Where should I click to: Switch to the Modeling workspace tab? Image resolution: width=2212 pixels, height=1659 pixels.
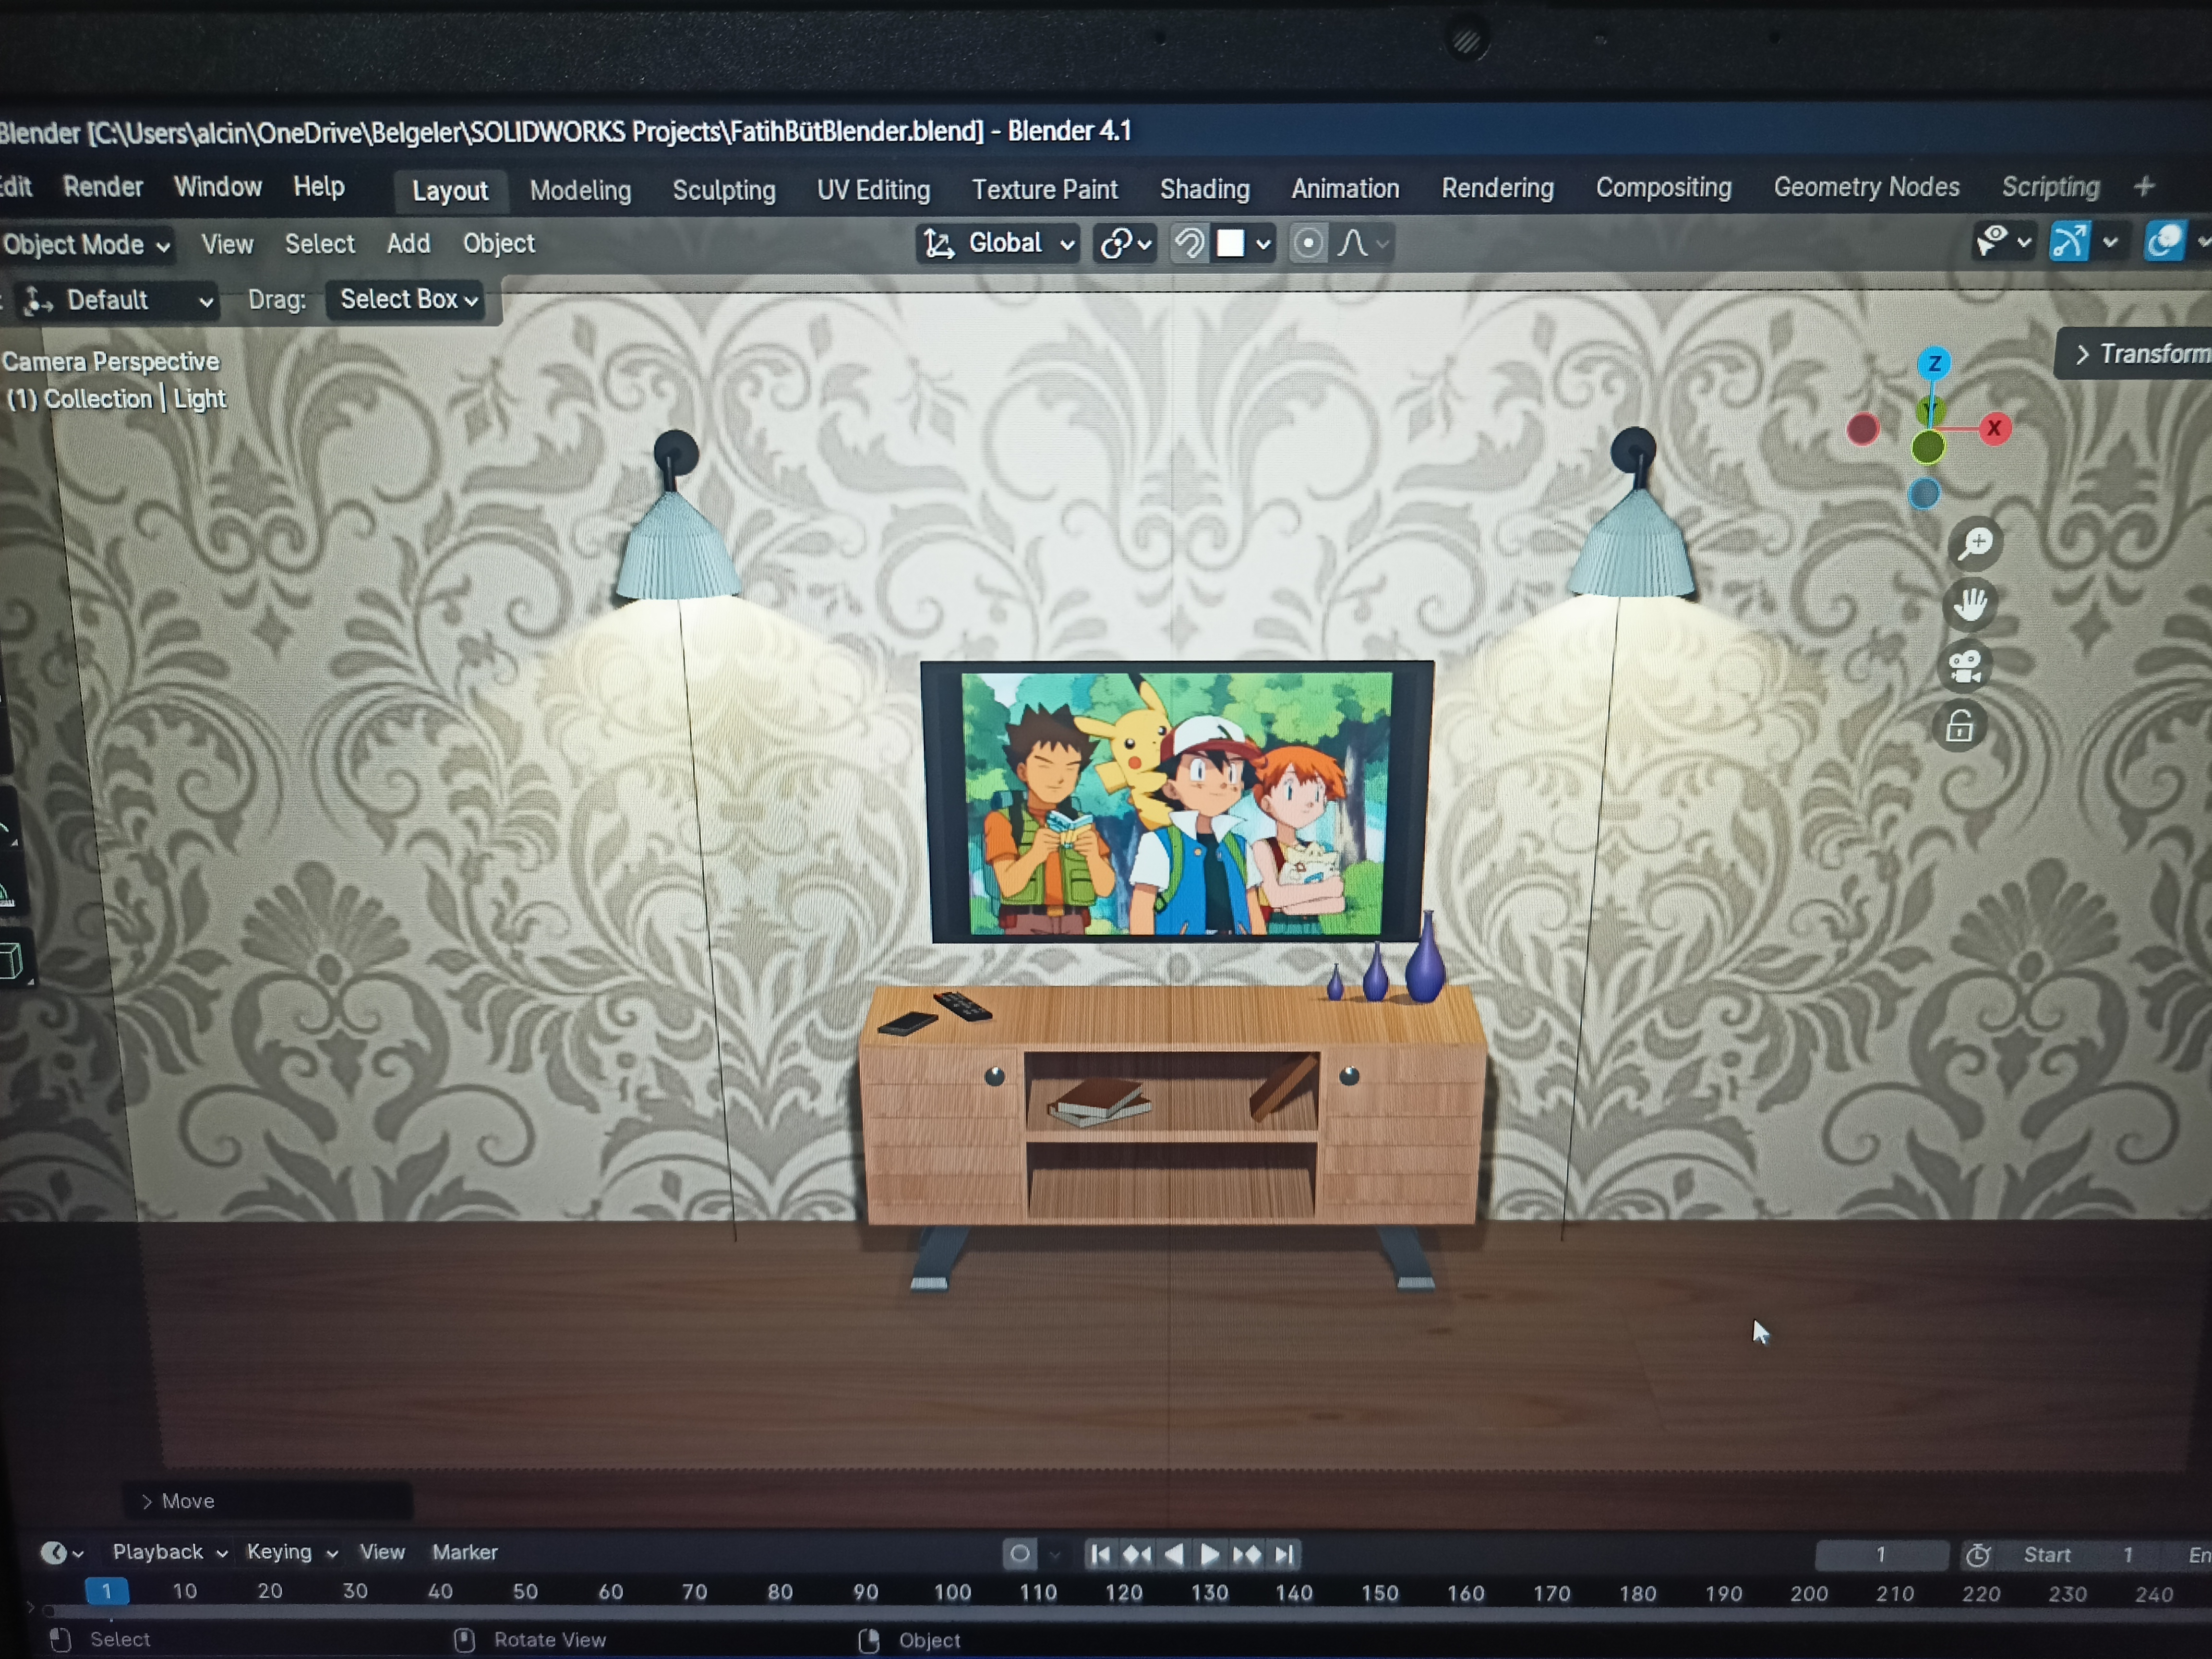(580, 190)
